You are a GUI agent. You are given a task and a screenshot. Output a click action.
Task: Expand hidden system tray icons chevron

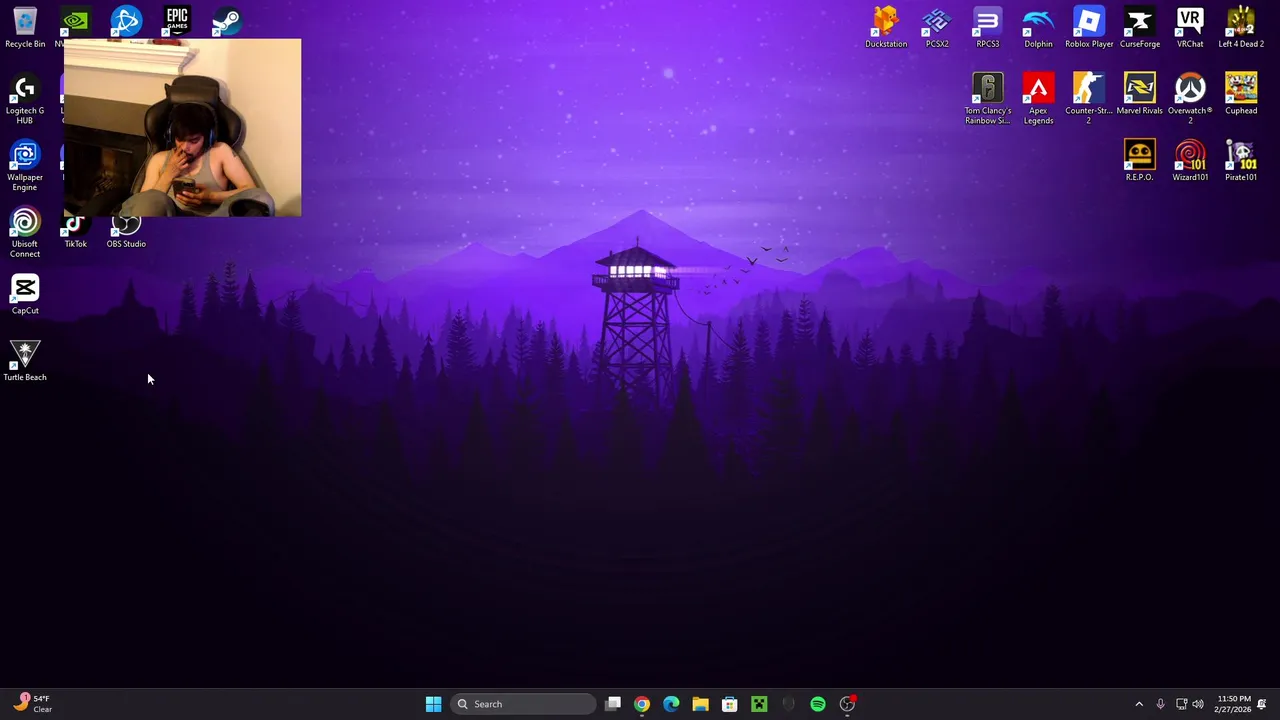coord(1139,704)
